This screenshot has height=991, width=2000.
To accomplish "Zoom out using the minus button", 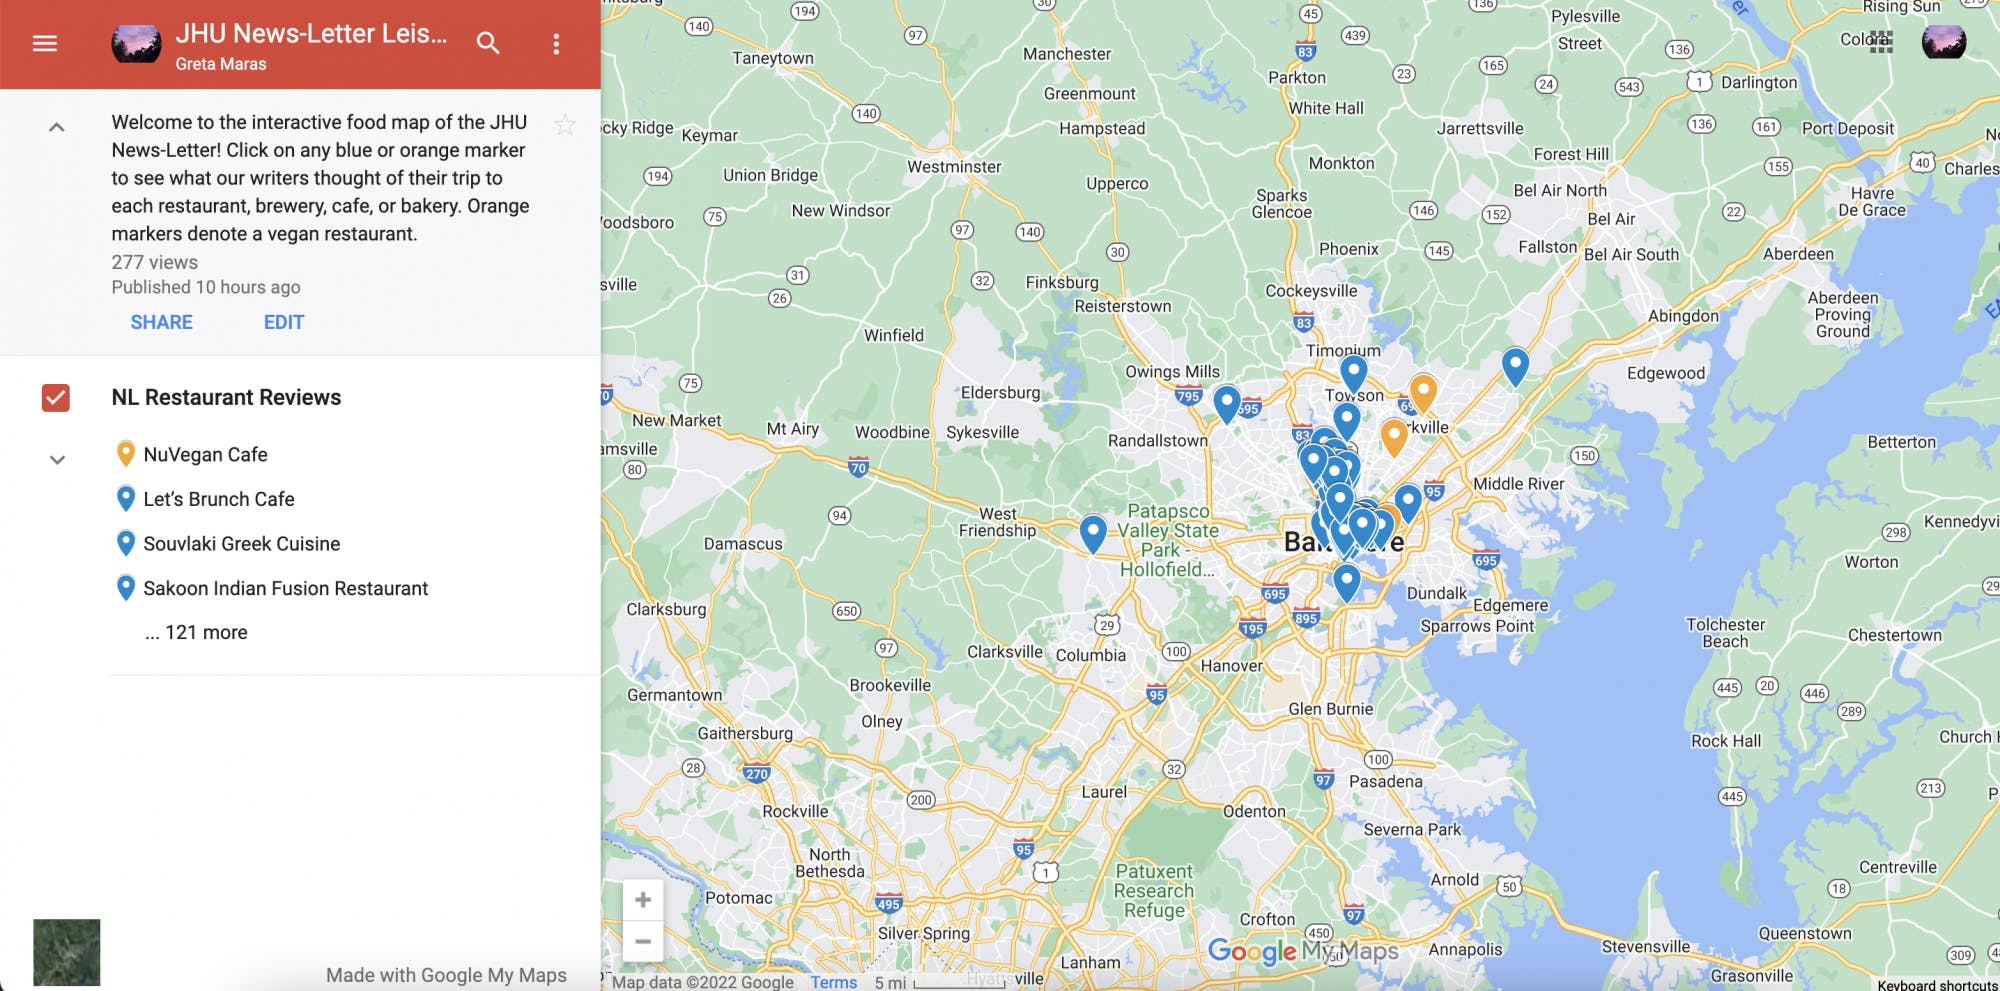I will tap(643, 941).
